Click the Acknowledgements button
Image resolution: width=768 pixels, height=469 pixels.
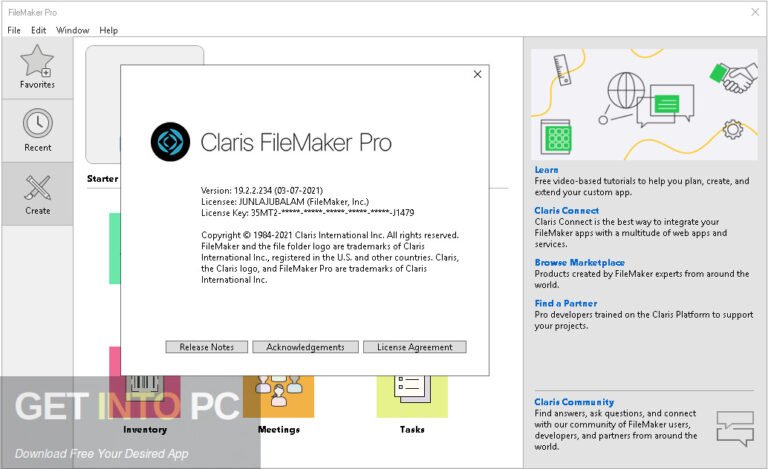(x=305, y=347)
